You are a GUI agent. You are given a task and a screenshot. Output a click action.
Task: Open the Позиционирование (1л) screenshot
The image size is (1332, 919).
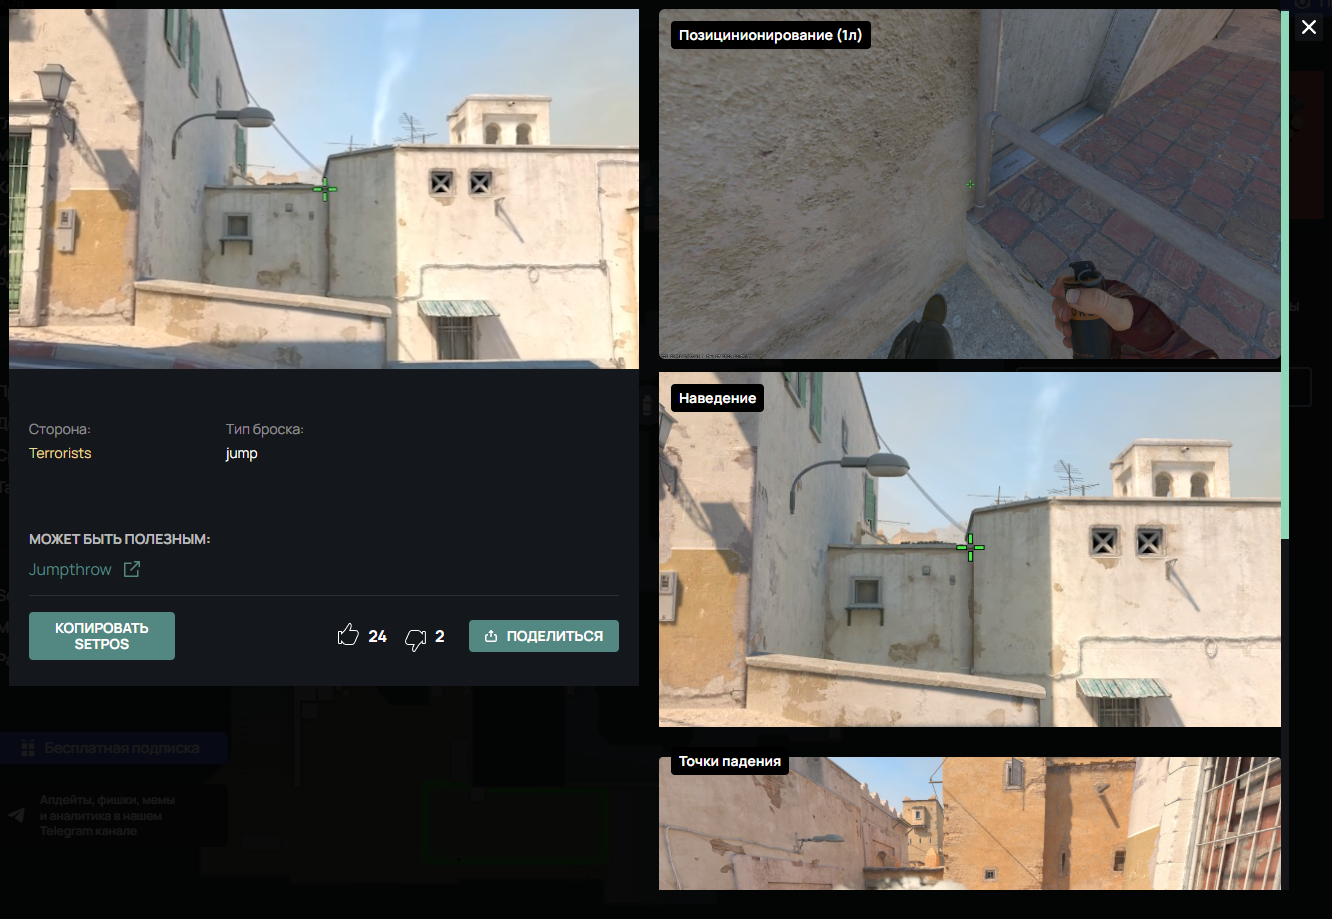(969, 184)
